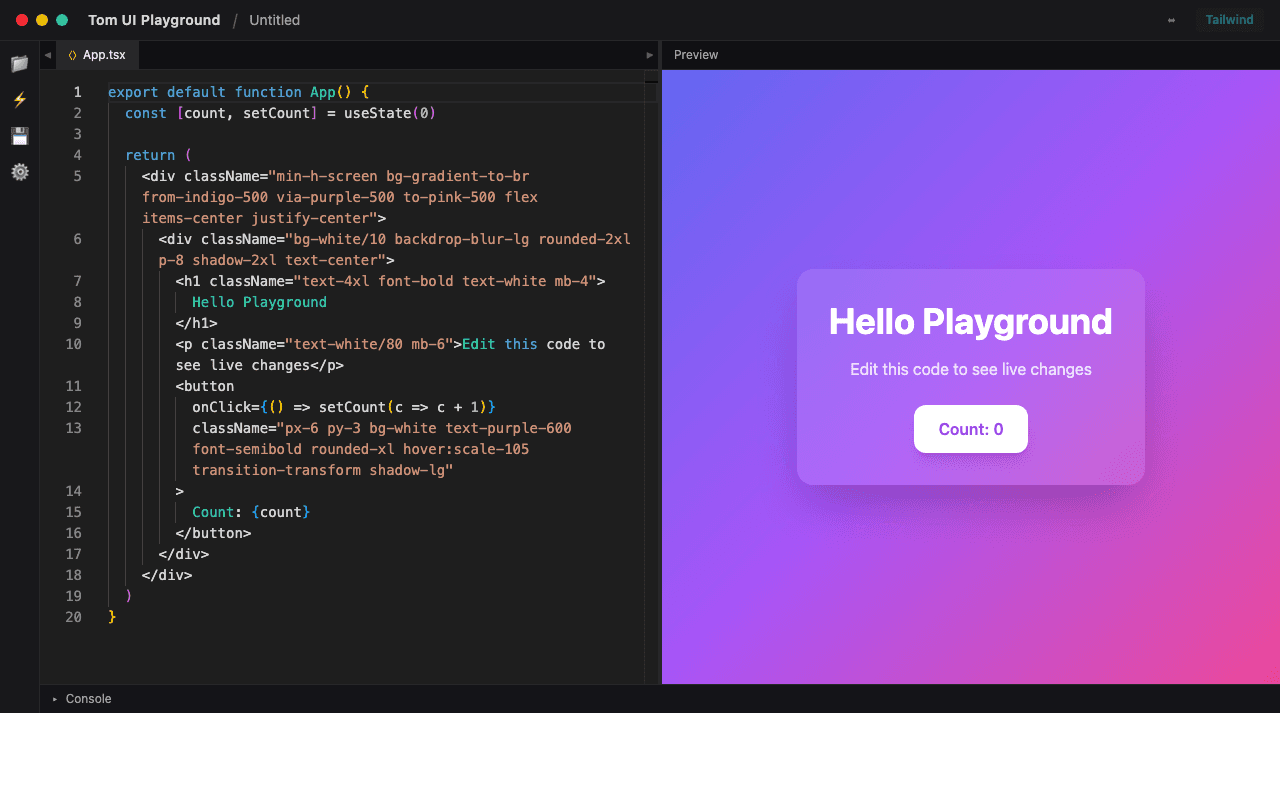Click the Preview panel header
This screenshot has height=800, width=1280.
click(696, 55)
